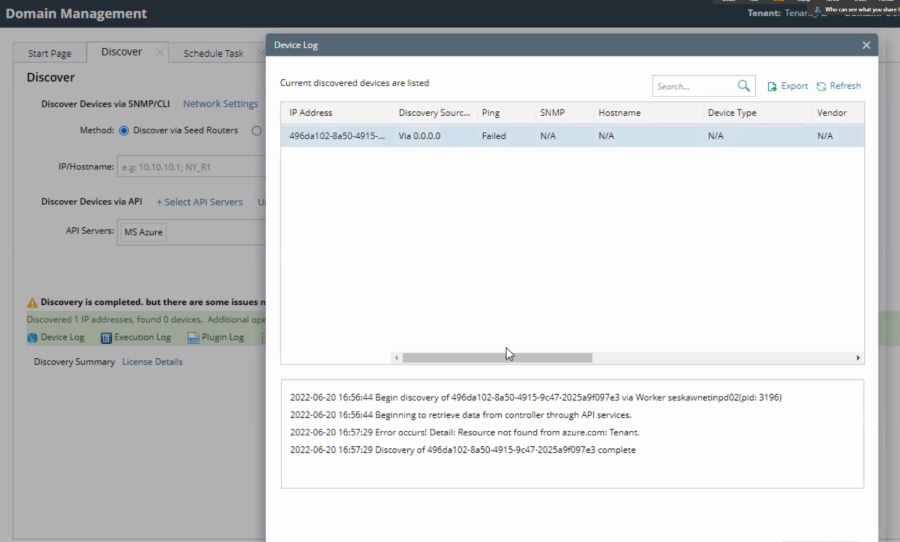
Task: Open the Execution Log icon
Action: pyautogui.click(x=106, y=338)
